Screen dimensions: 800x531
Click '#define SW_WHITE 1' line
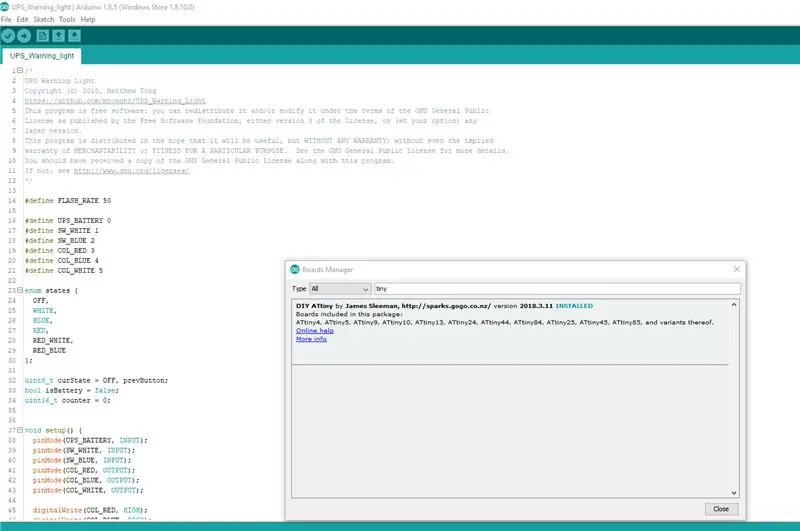click(x=62, y=231)
